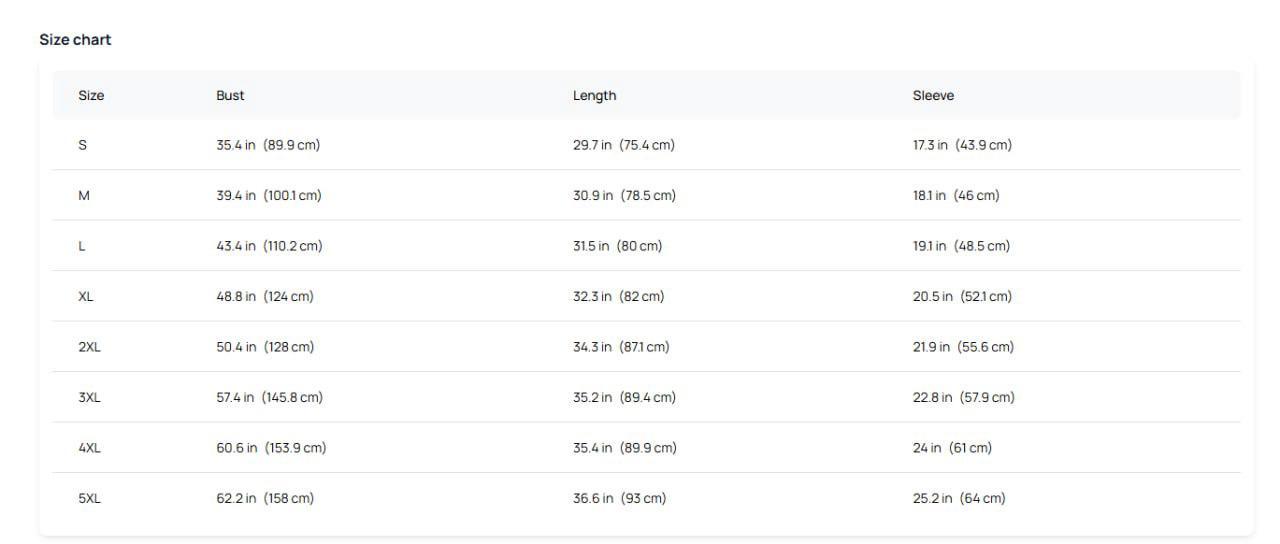The width and height of the screenshot is (1280, 544).
Task: Click the Bust column header
Action: pyautogui.click(x=230, y=96)
